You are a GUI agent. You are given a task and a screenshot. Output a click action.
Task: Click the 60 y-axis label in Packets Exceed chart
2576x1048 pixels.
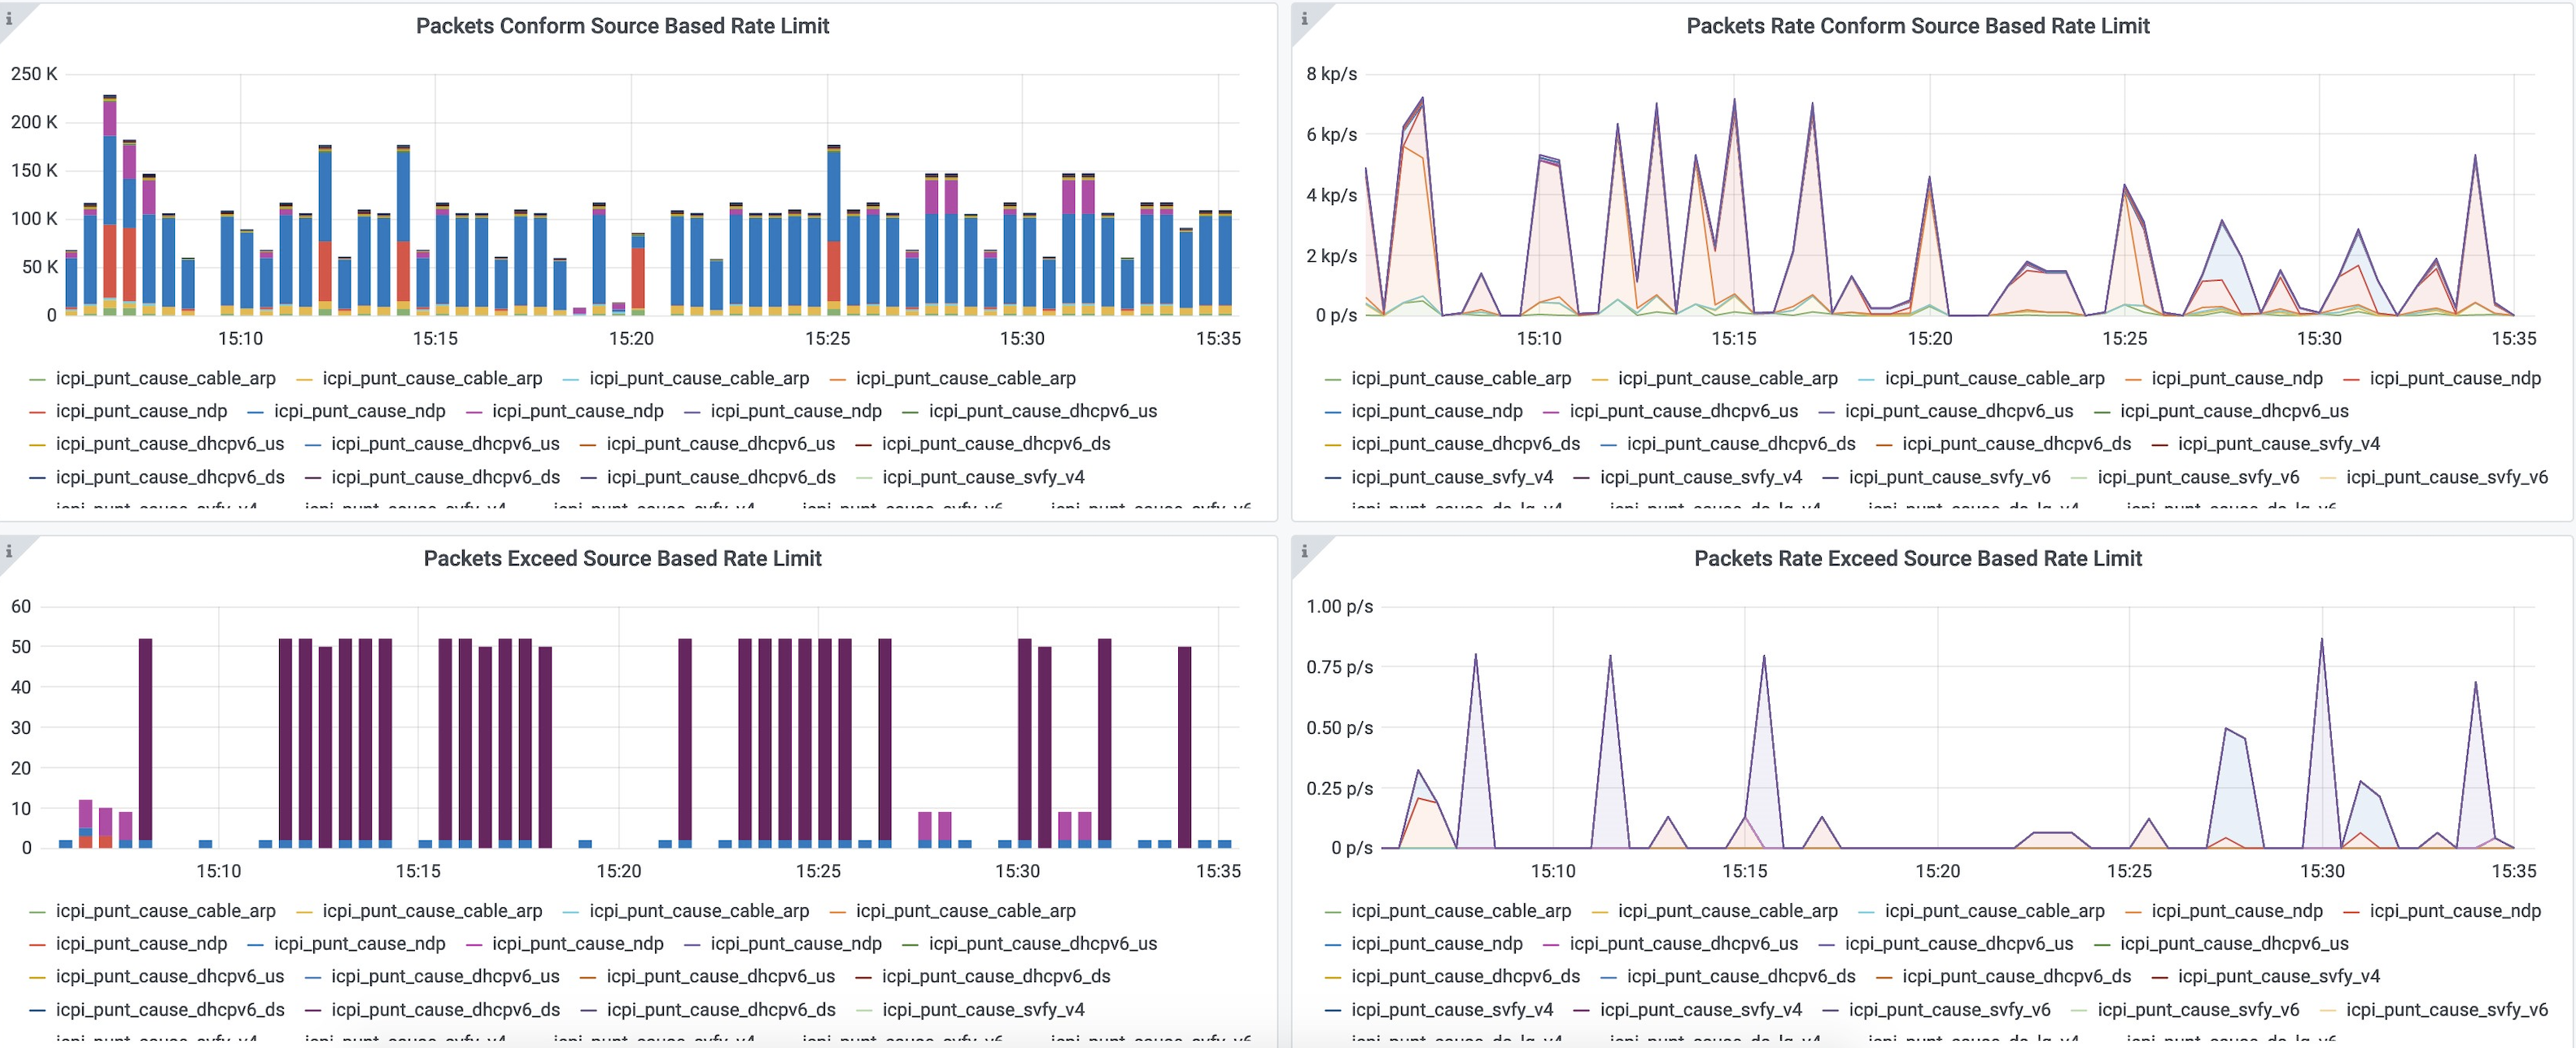point(21,606)
